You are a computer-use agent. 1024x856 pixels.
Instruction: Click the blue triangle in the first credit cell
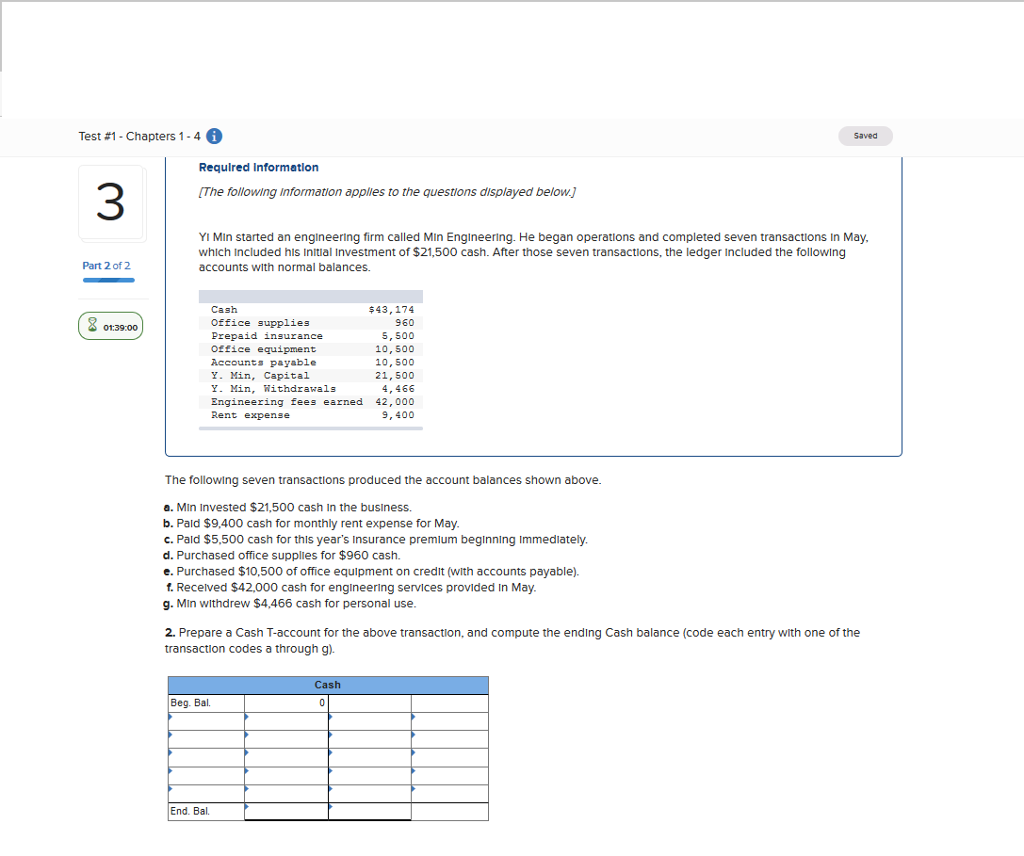coord(413,716)
